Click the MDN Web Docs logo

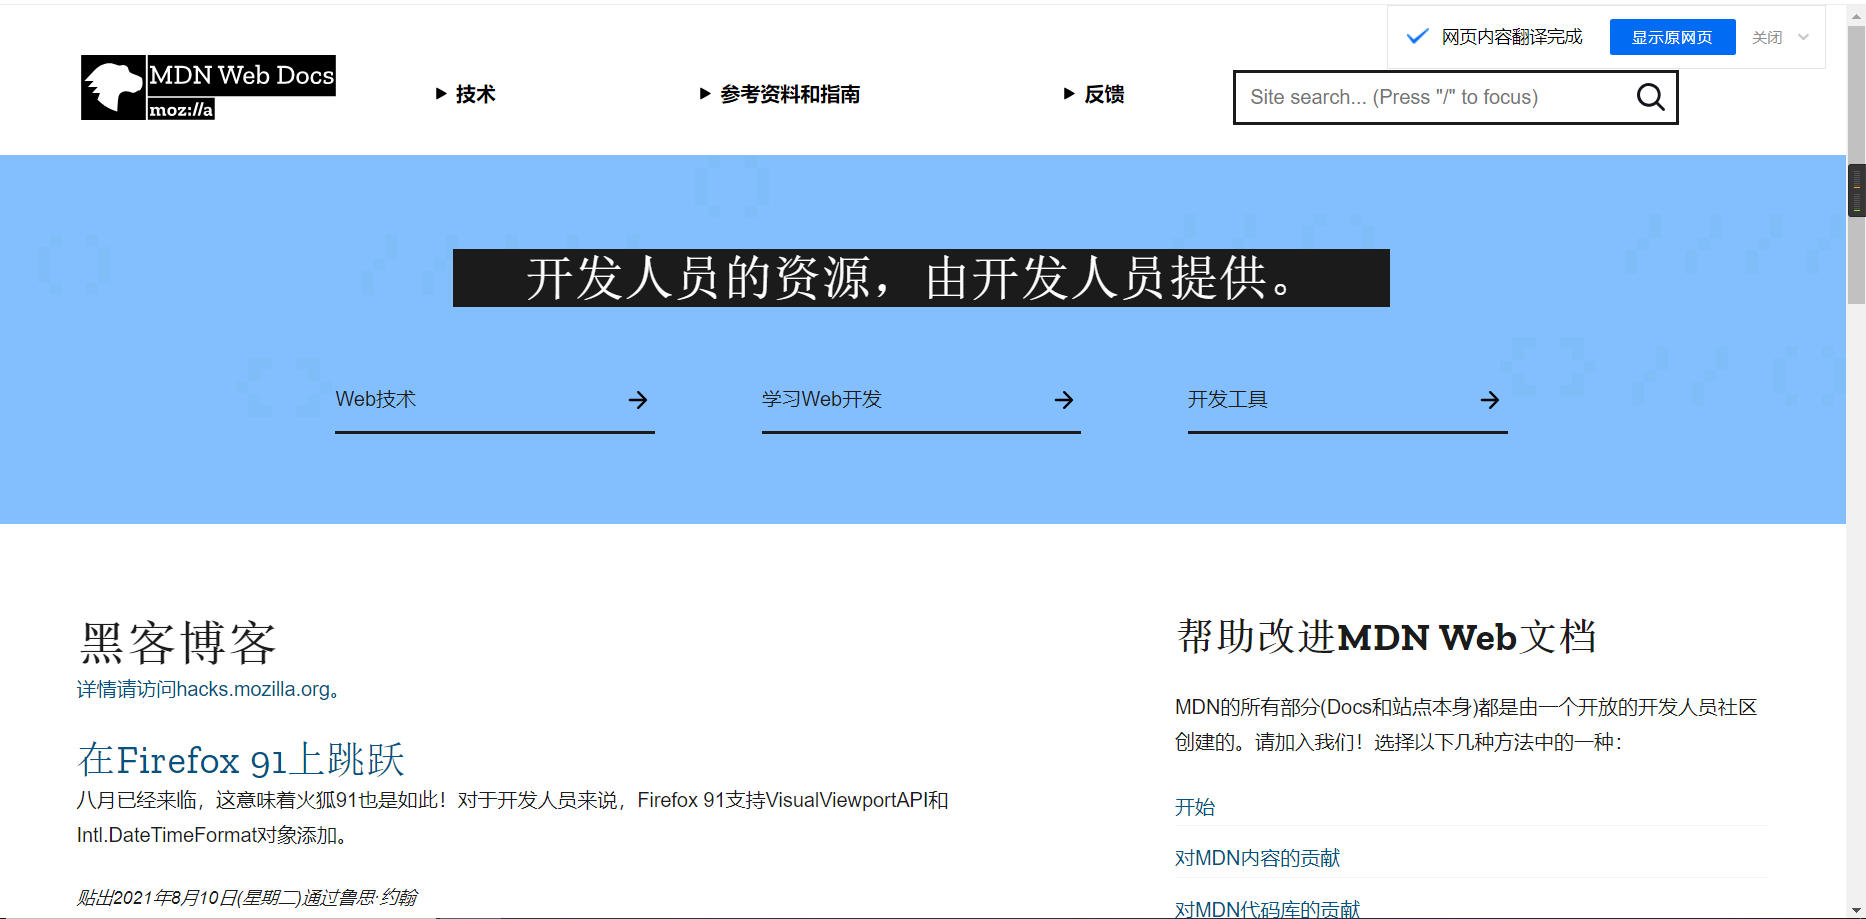[207, 88]
